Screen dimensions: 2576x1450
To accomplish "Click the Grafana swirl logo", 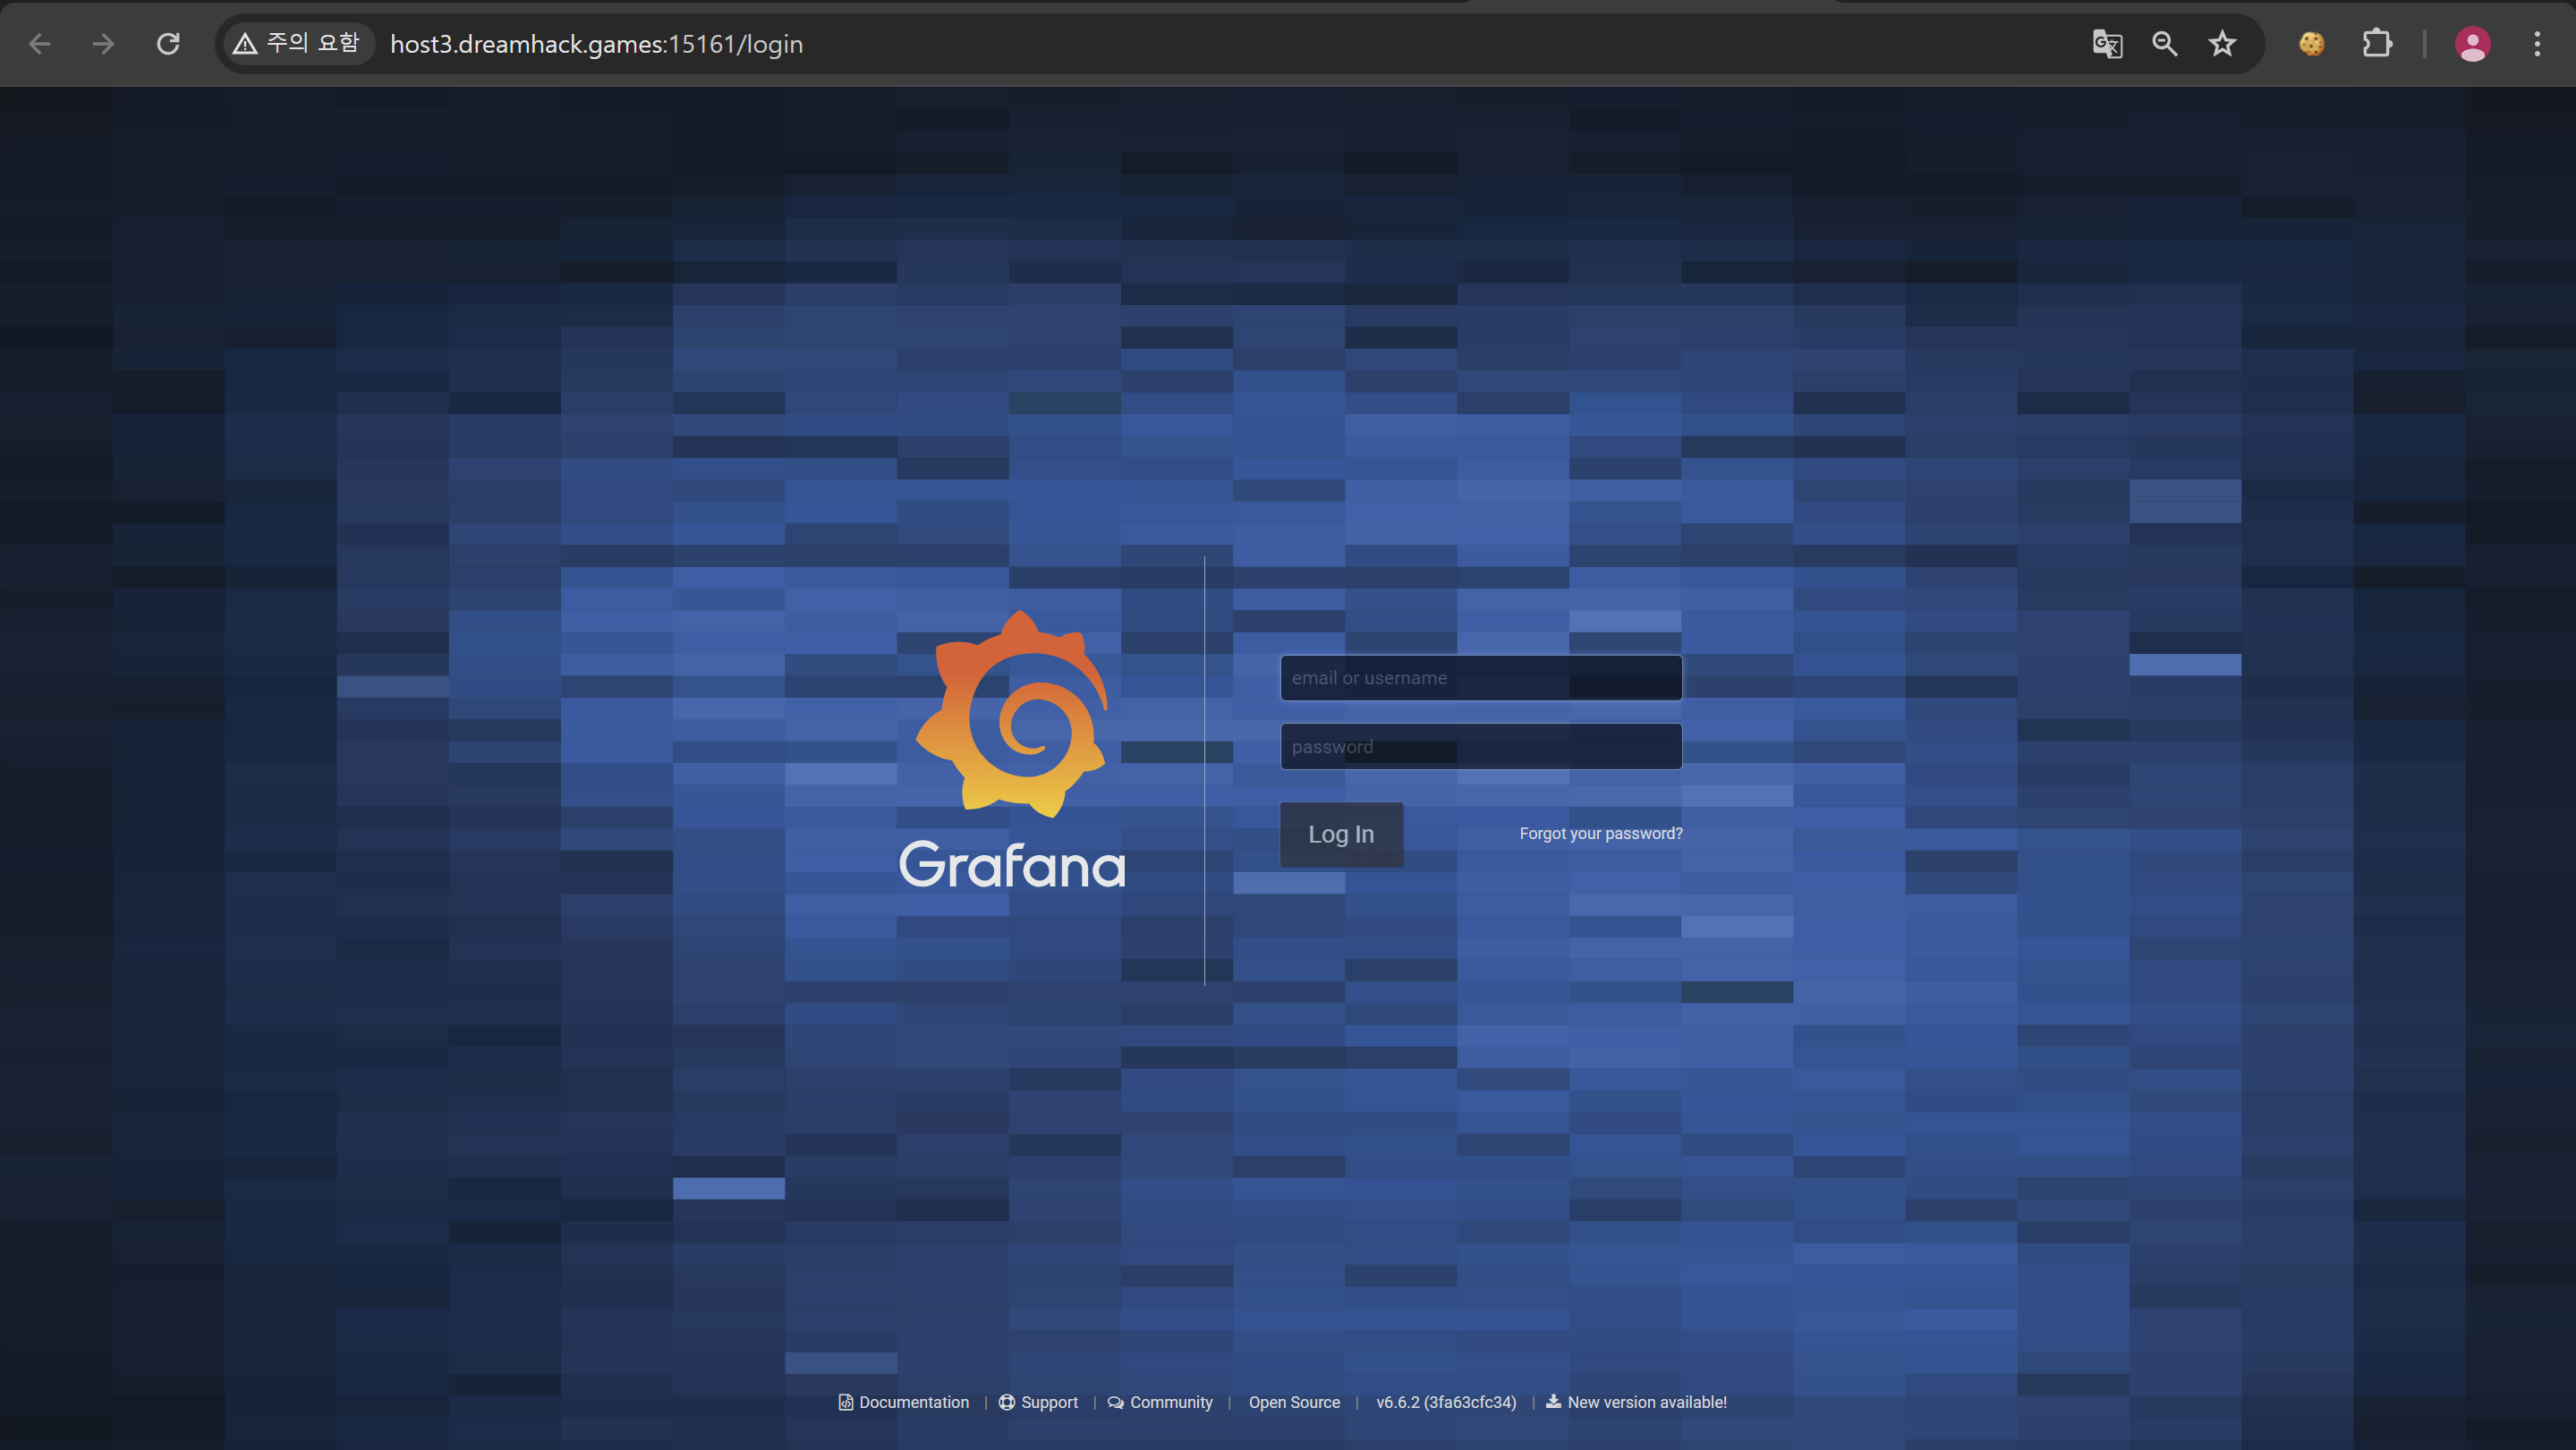I will point(1012,714).
